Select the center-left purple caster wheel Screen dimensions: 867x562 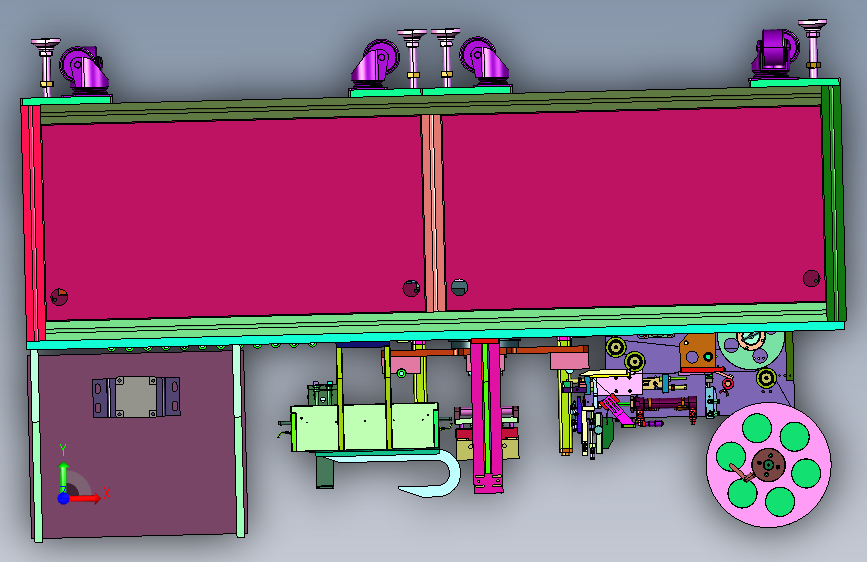pyautogui.click(x=376, y=64)
